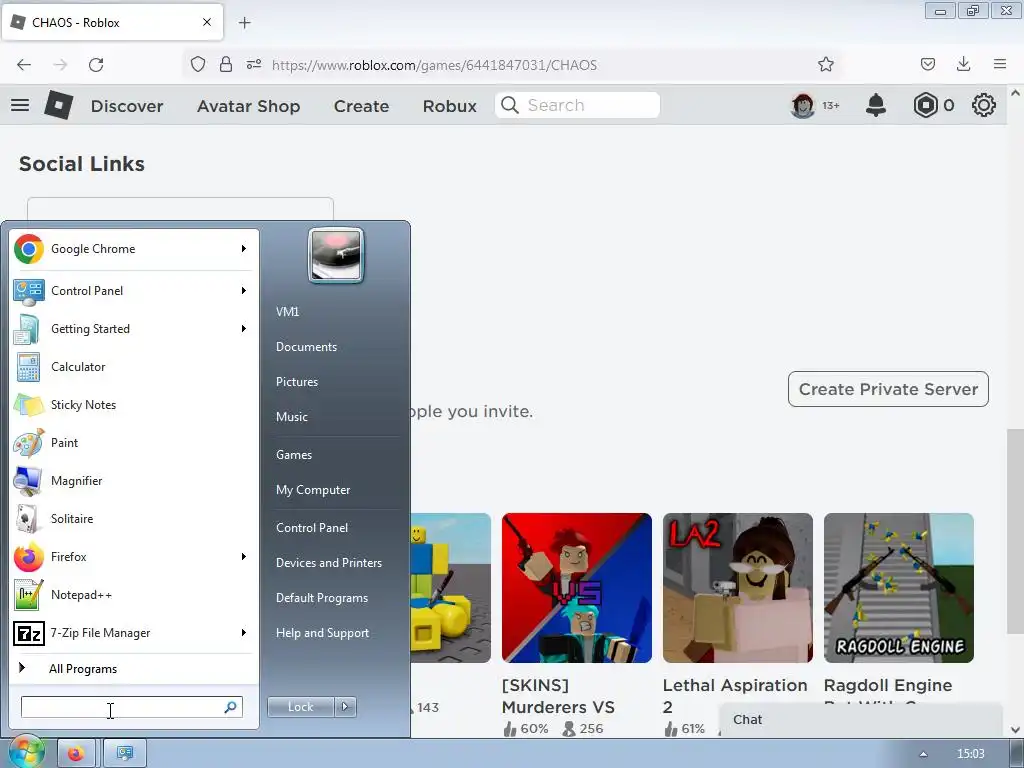The image size is (1024, 768).
Task: Open Devices and Printers
Action: [x=329, y=563]
